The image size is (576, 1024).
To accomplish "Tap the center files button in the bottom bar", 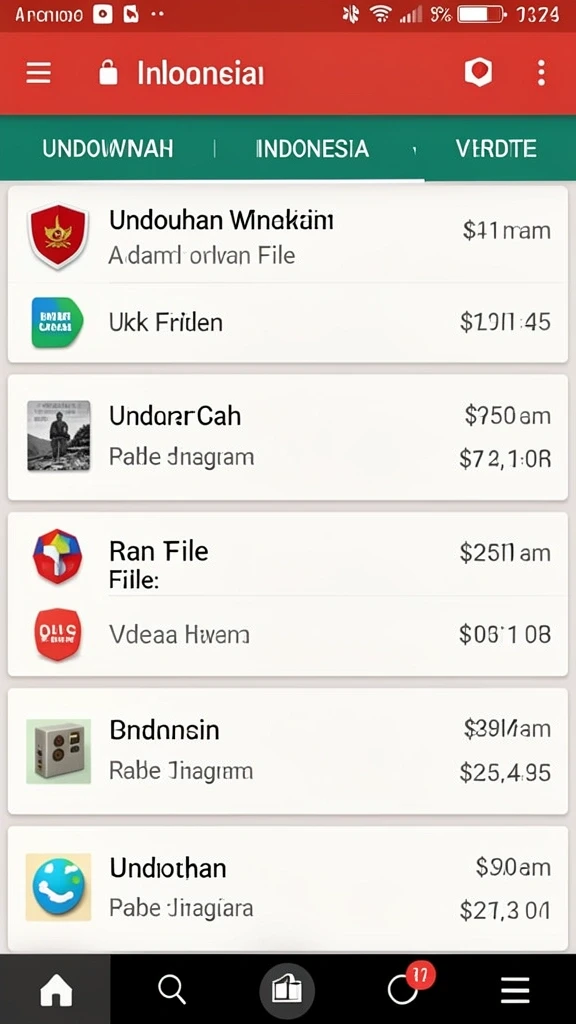I will [x=287, y=990].
